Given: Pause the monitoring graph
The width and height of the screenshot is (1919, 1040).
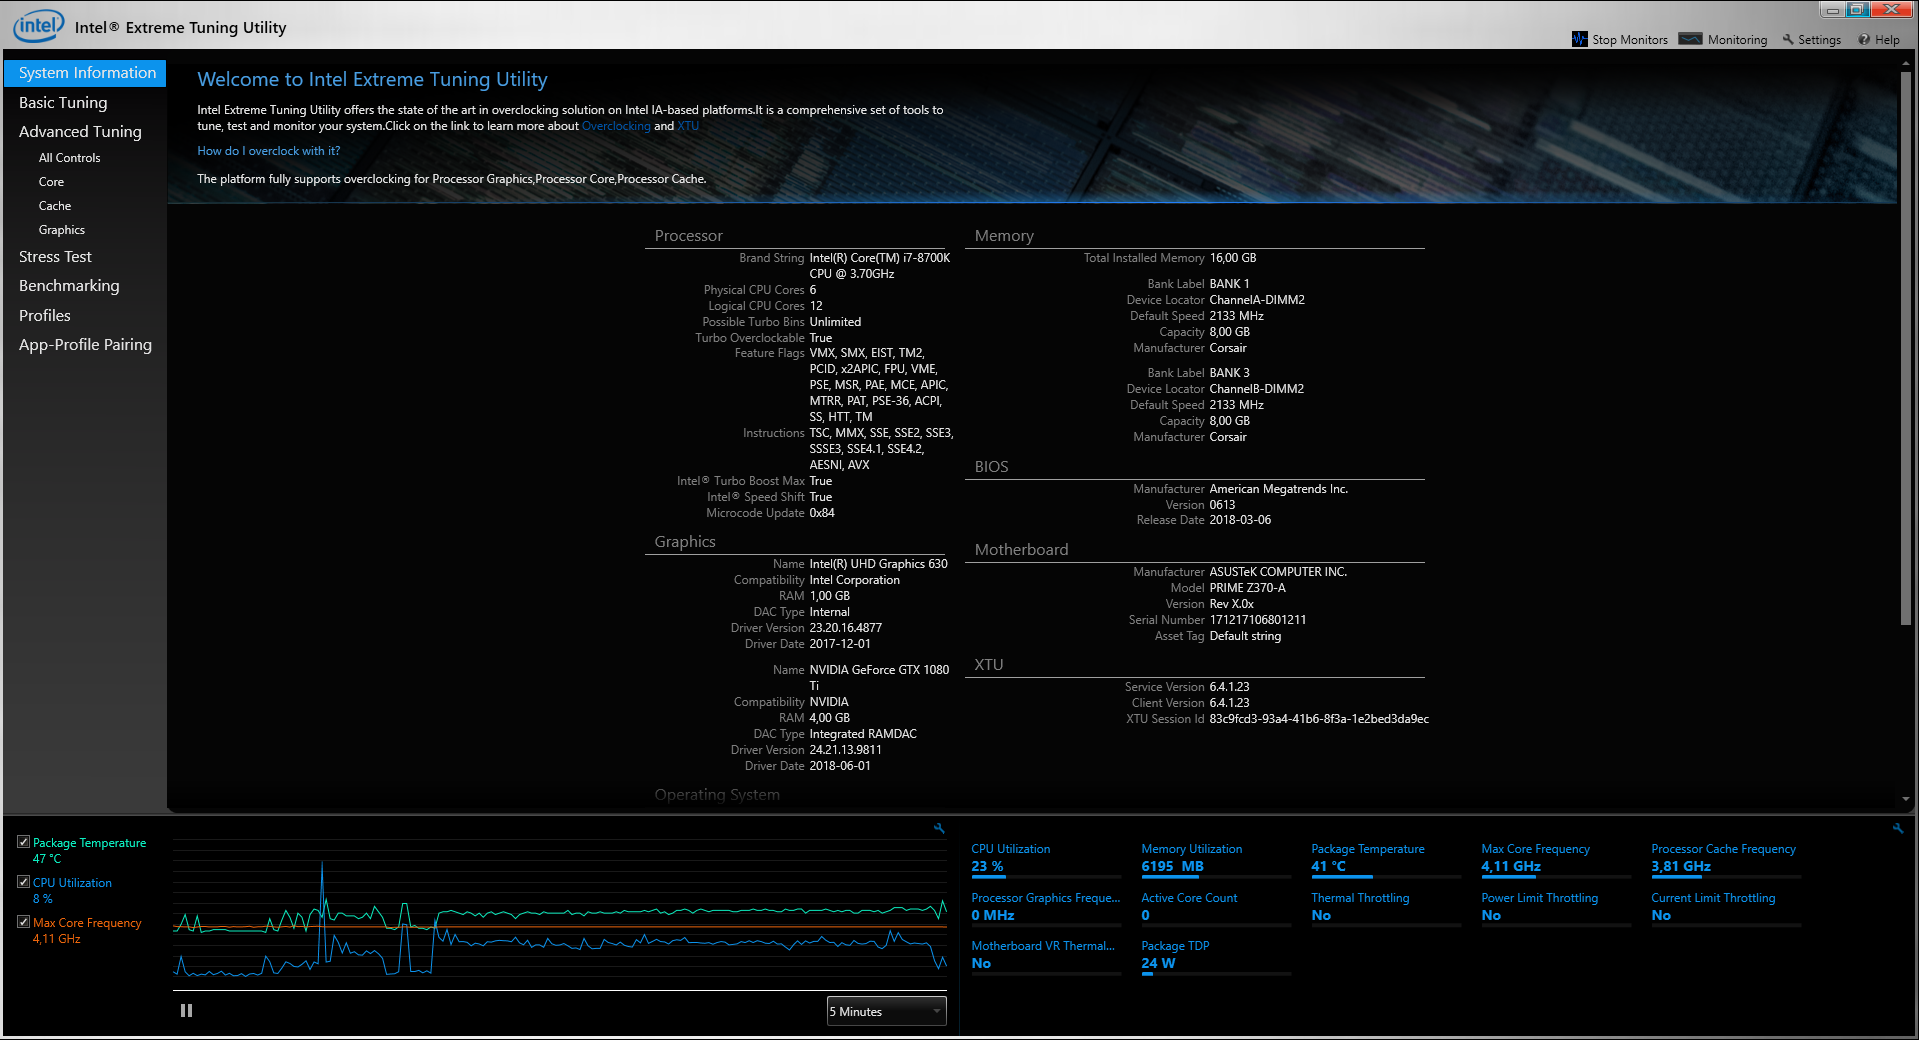Looking at the screenshot, I should 186,1011.
